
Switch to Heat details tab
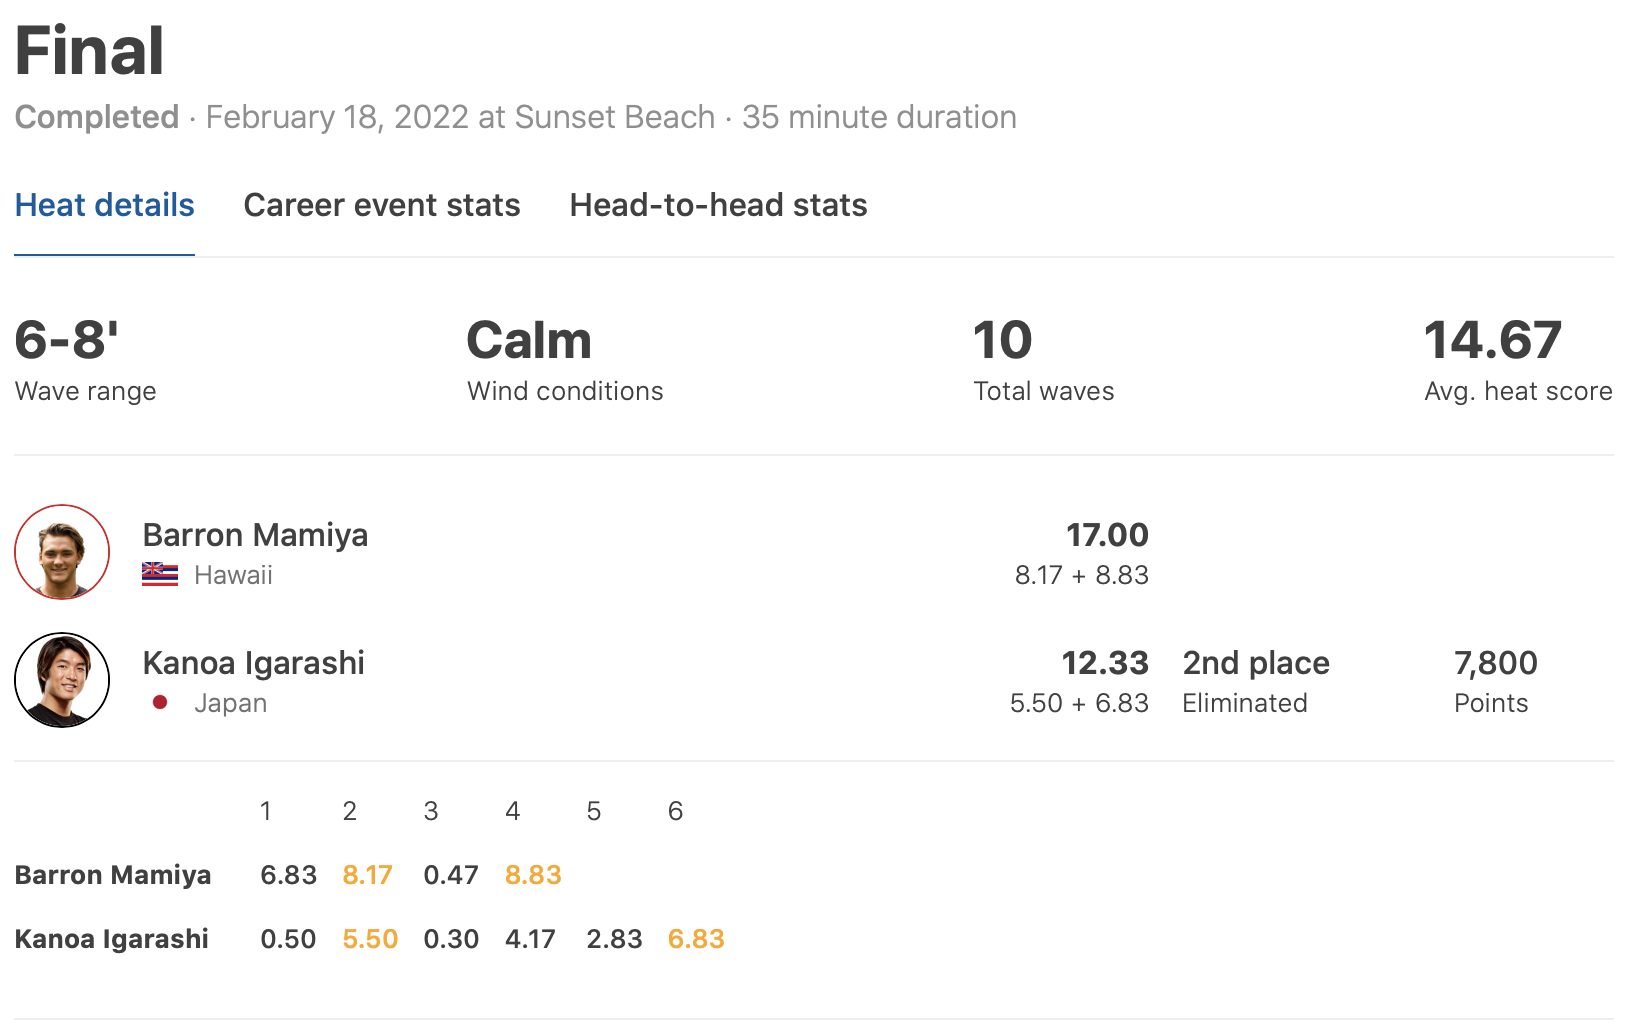104,206
